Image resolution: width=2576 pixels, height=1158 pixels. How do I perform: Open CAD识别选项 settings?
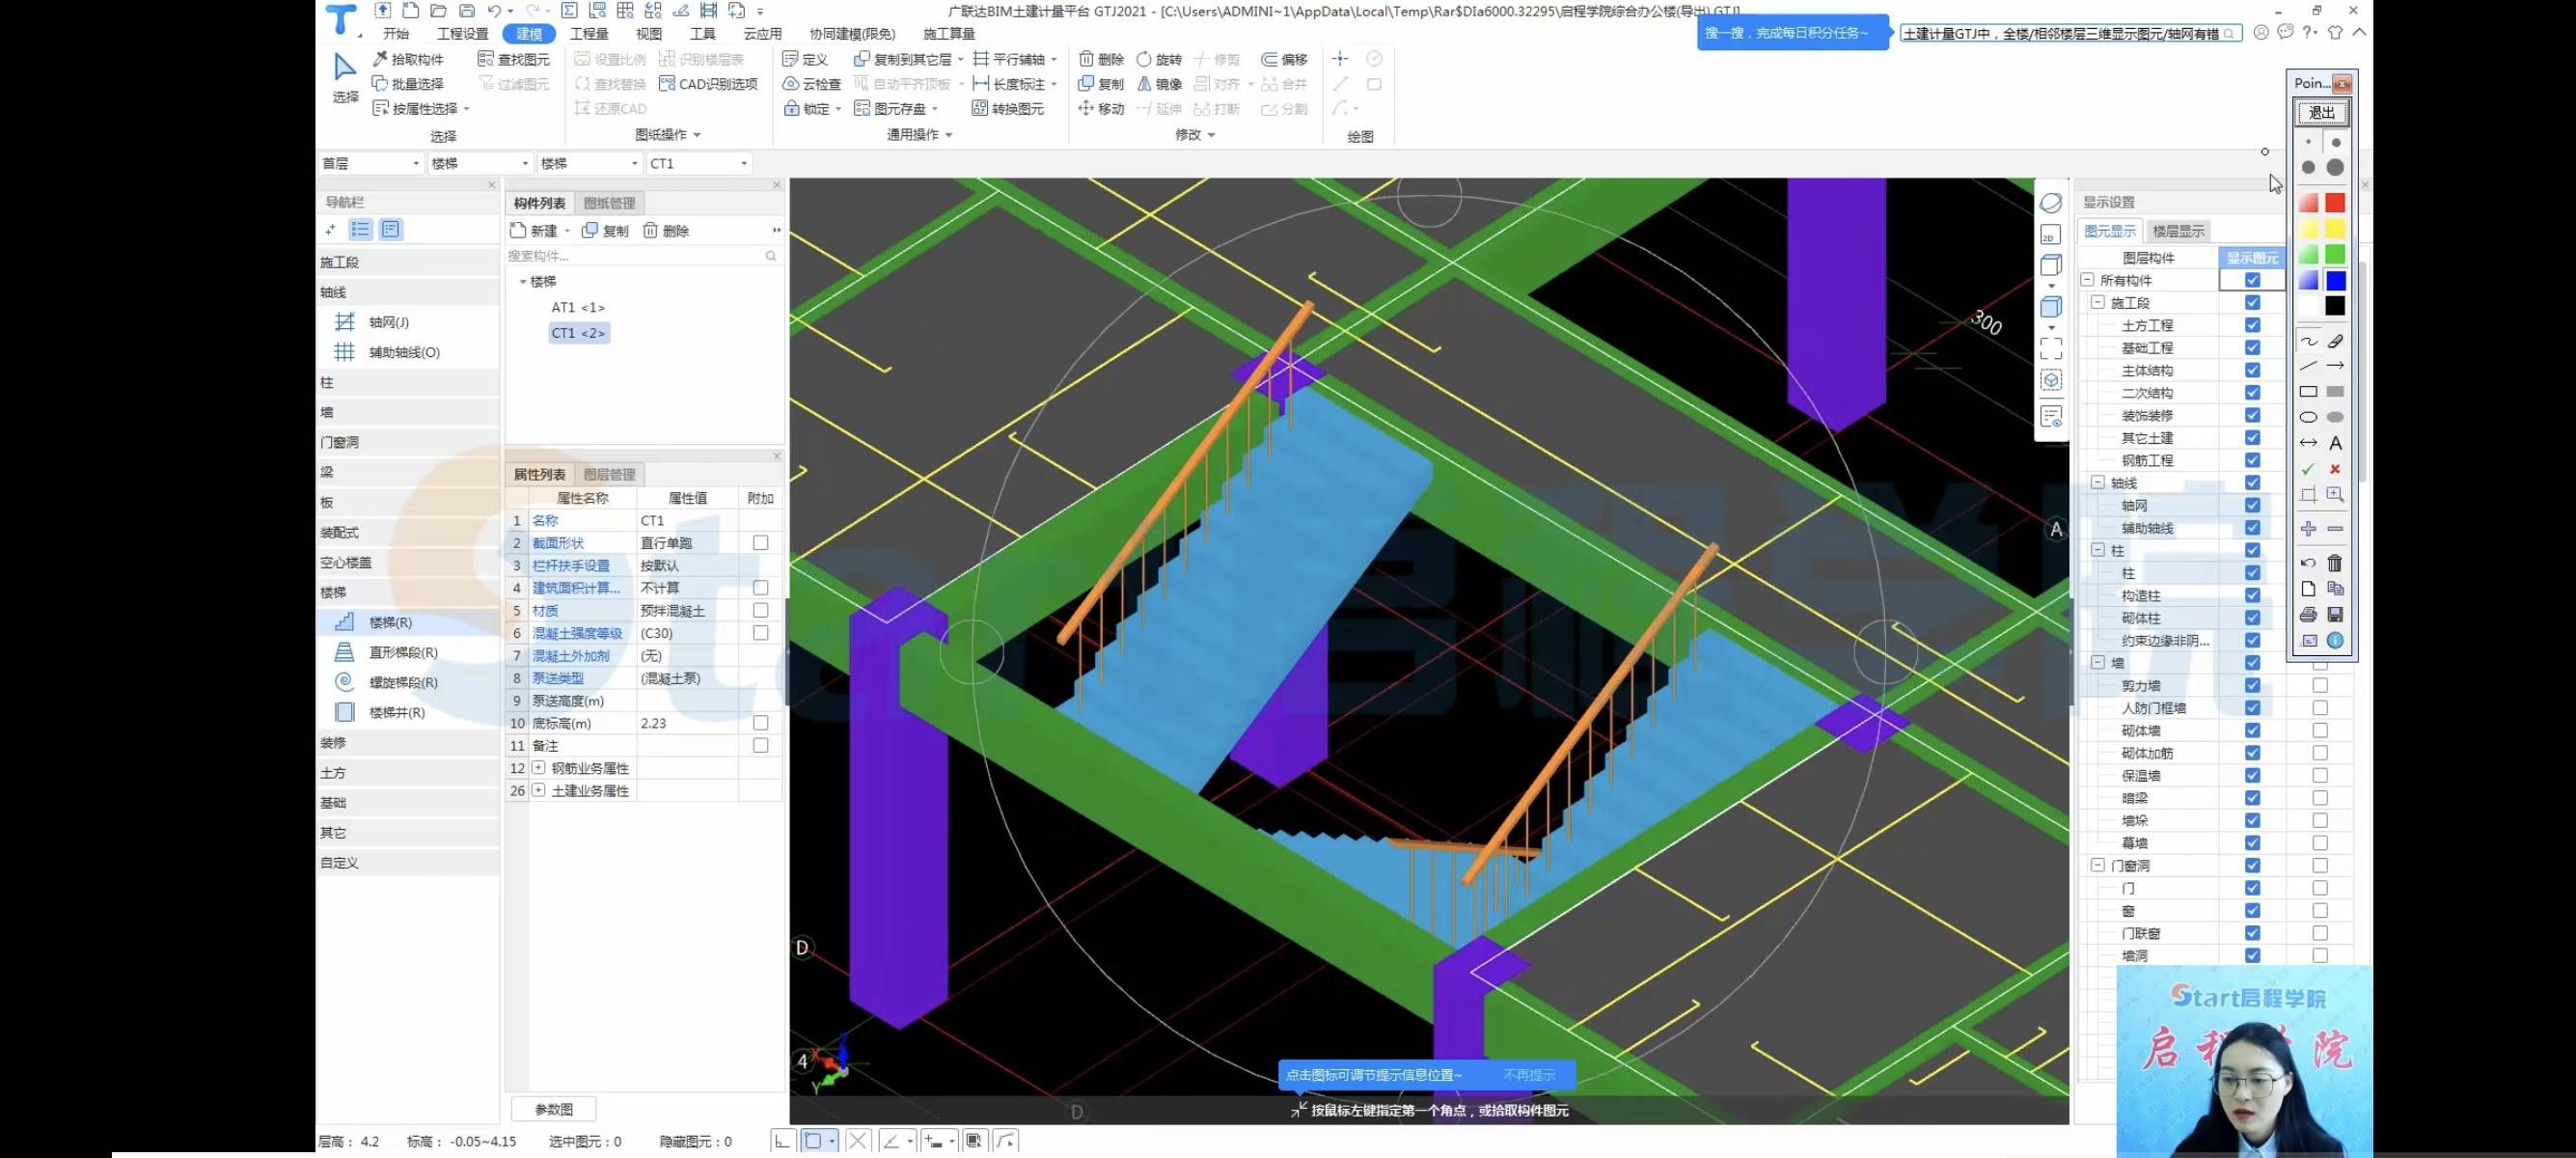tap(708, 84)
